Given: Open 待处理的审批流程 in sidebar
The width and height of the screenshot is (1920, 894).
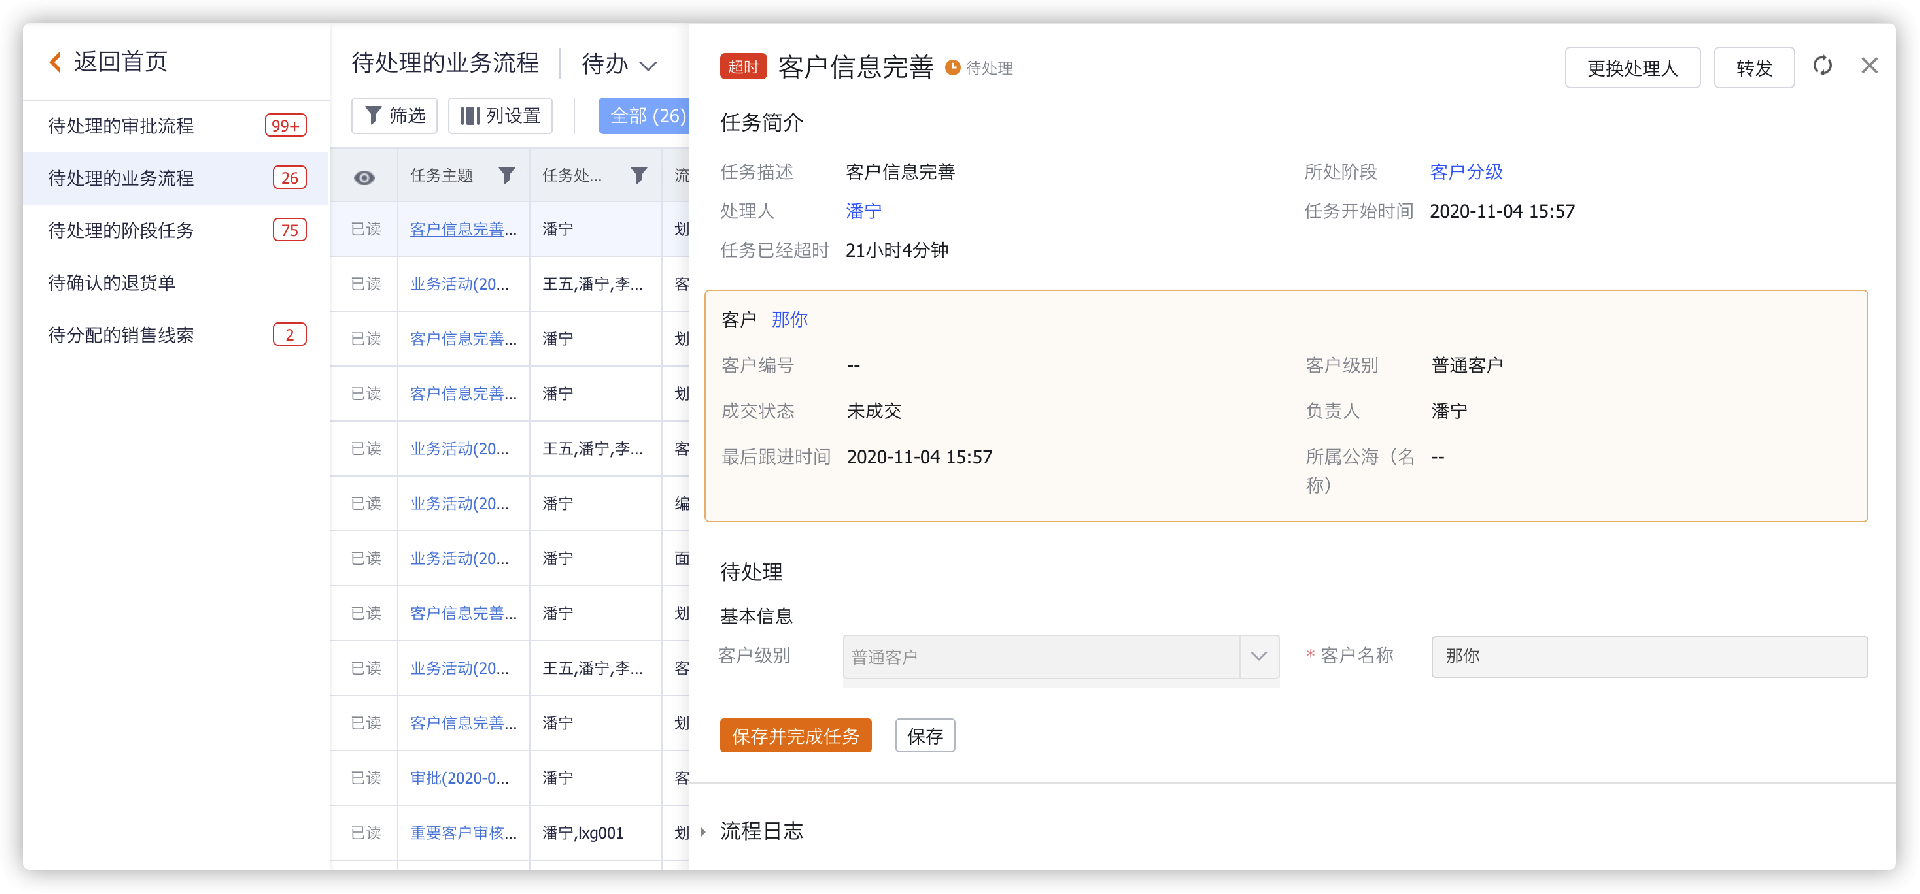Looking at the screenshot, I should 176,126.
